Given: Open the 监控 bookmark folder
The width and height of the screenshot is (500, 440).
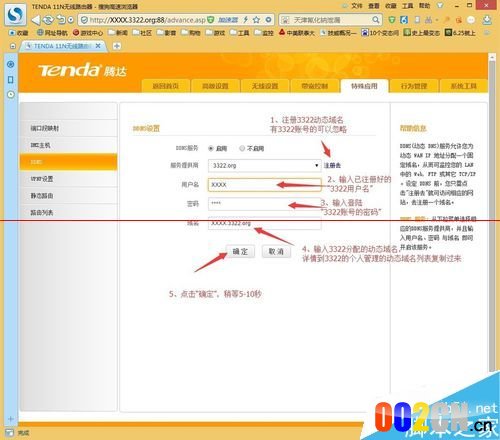Looking at the screenshot, I should pos(264,33).
